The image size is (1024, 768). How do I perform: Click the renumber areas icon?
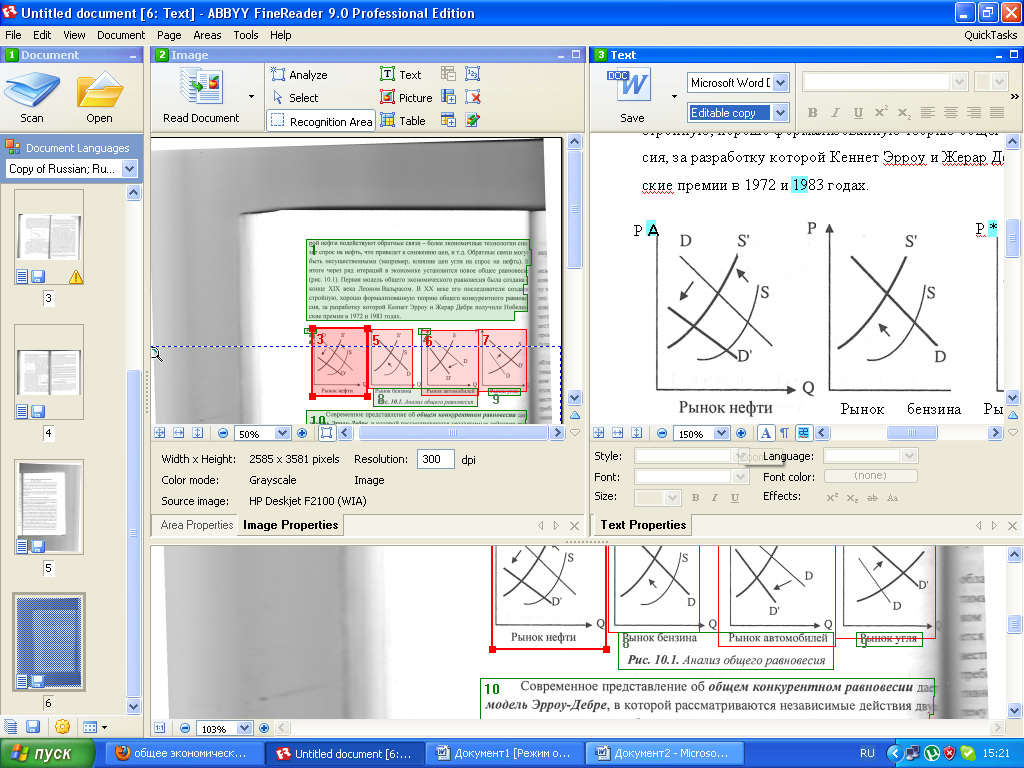473,74
